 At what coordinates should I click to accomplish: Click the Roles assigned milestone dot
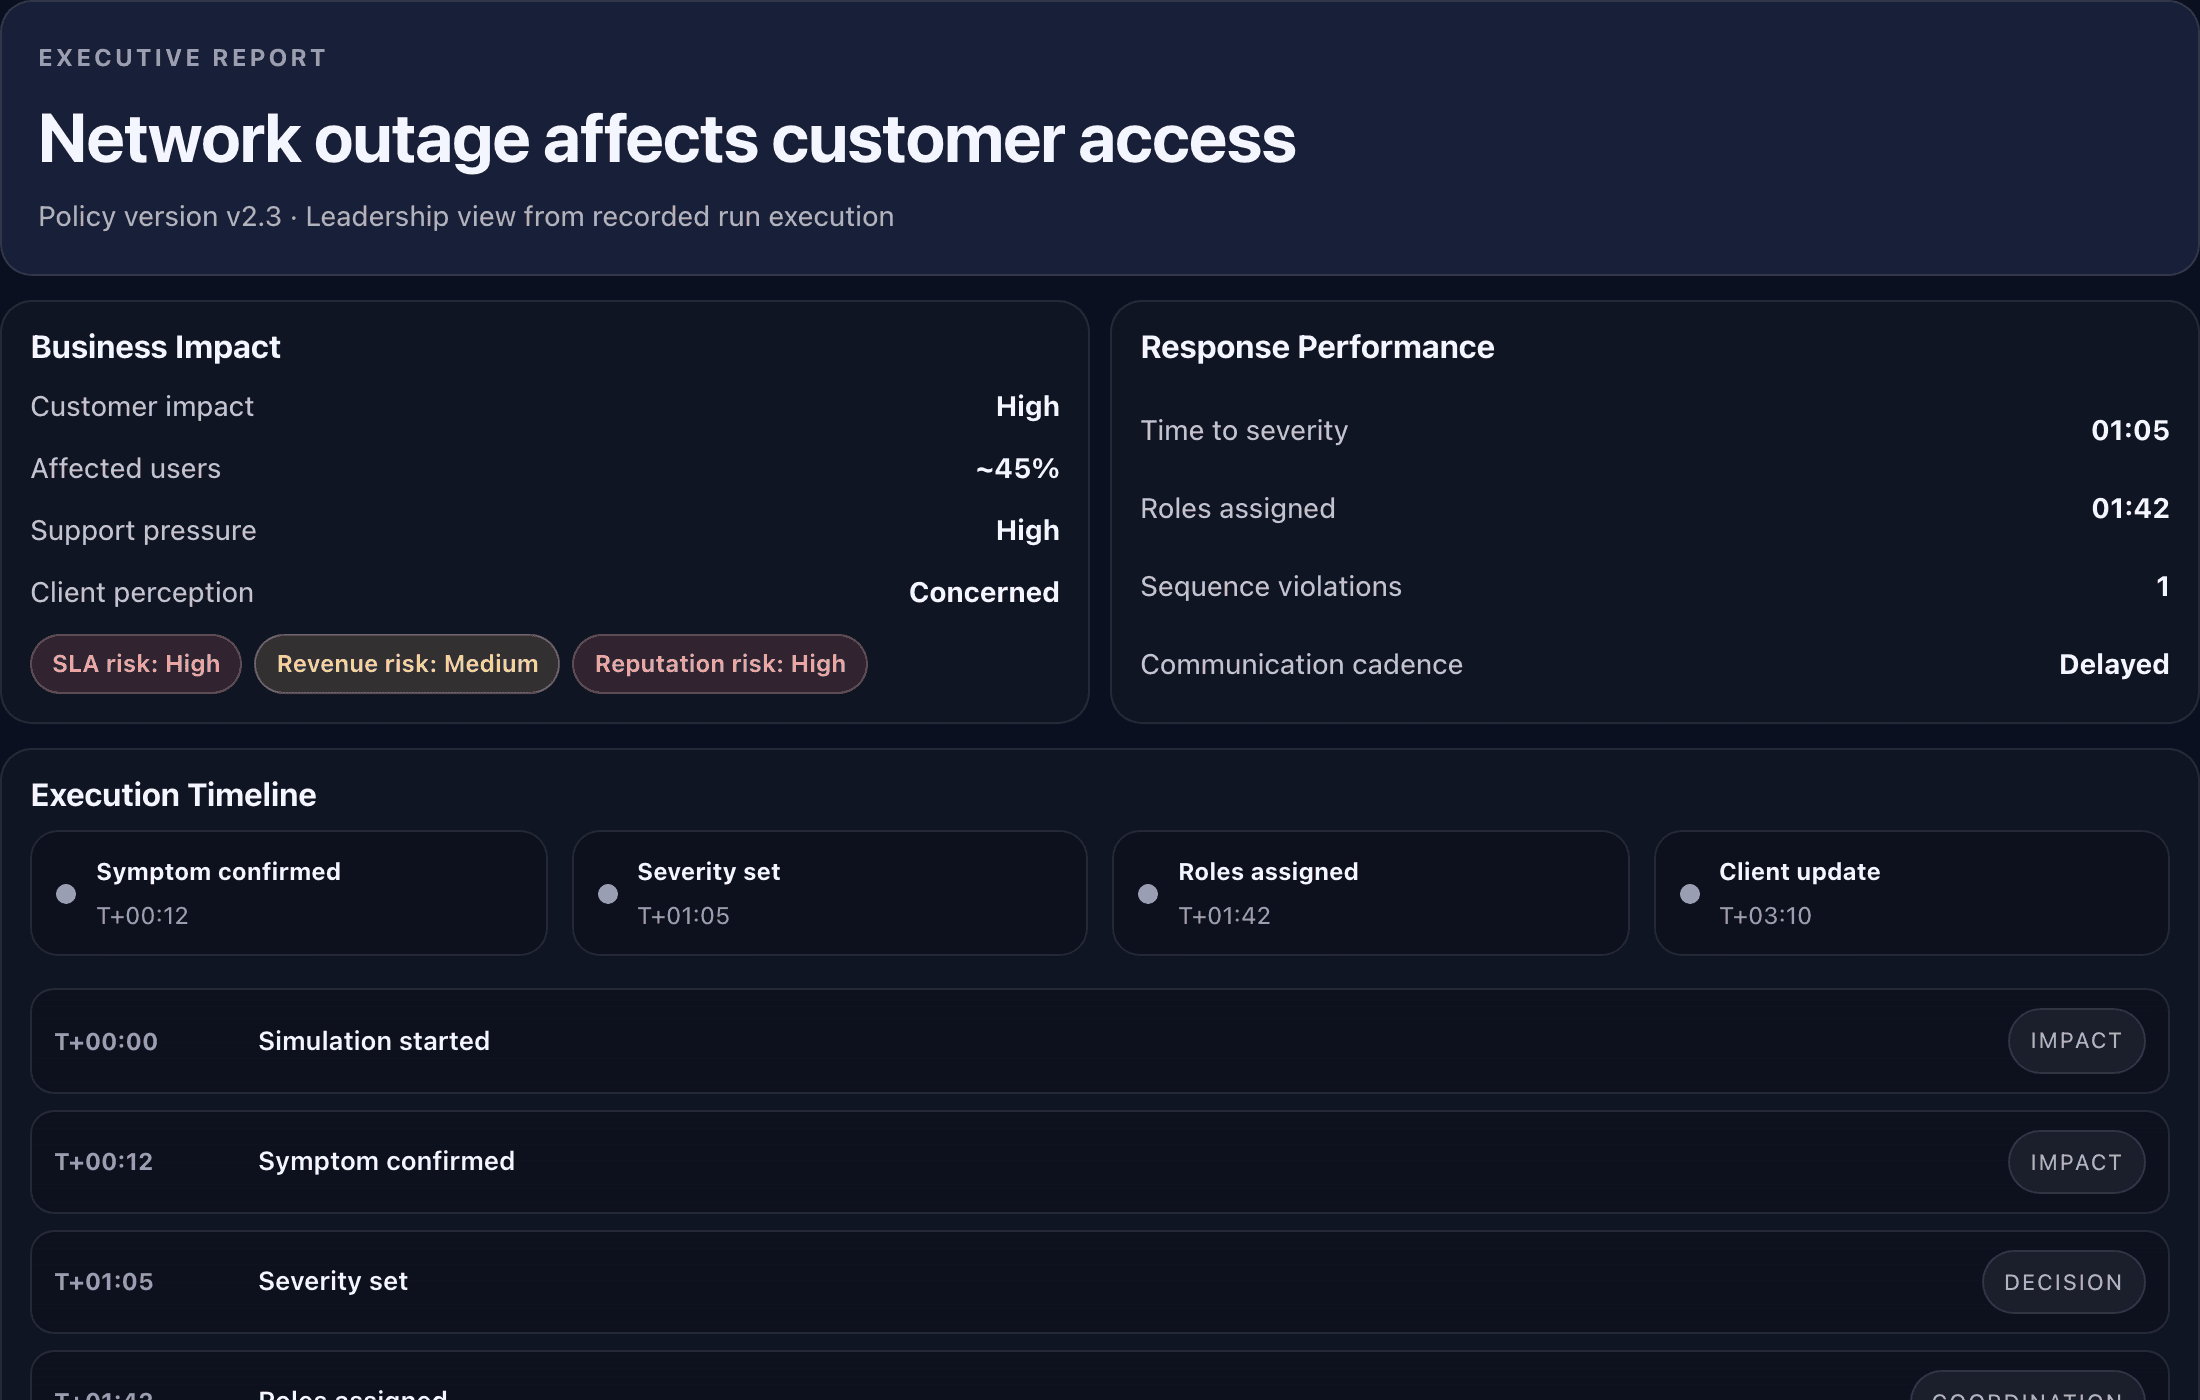point(1148,894)
